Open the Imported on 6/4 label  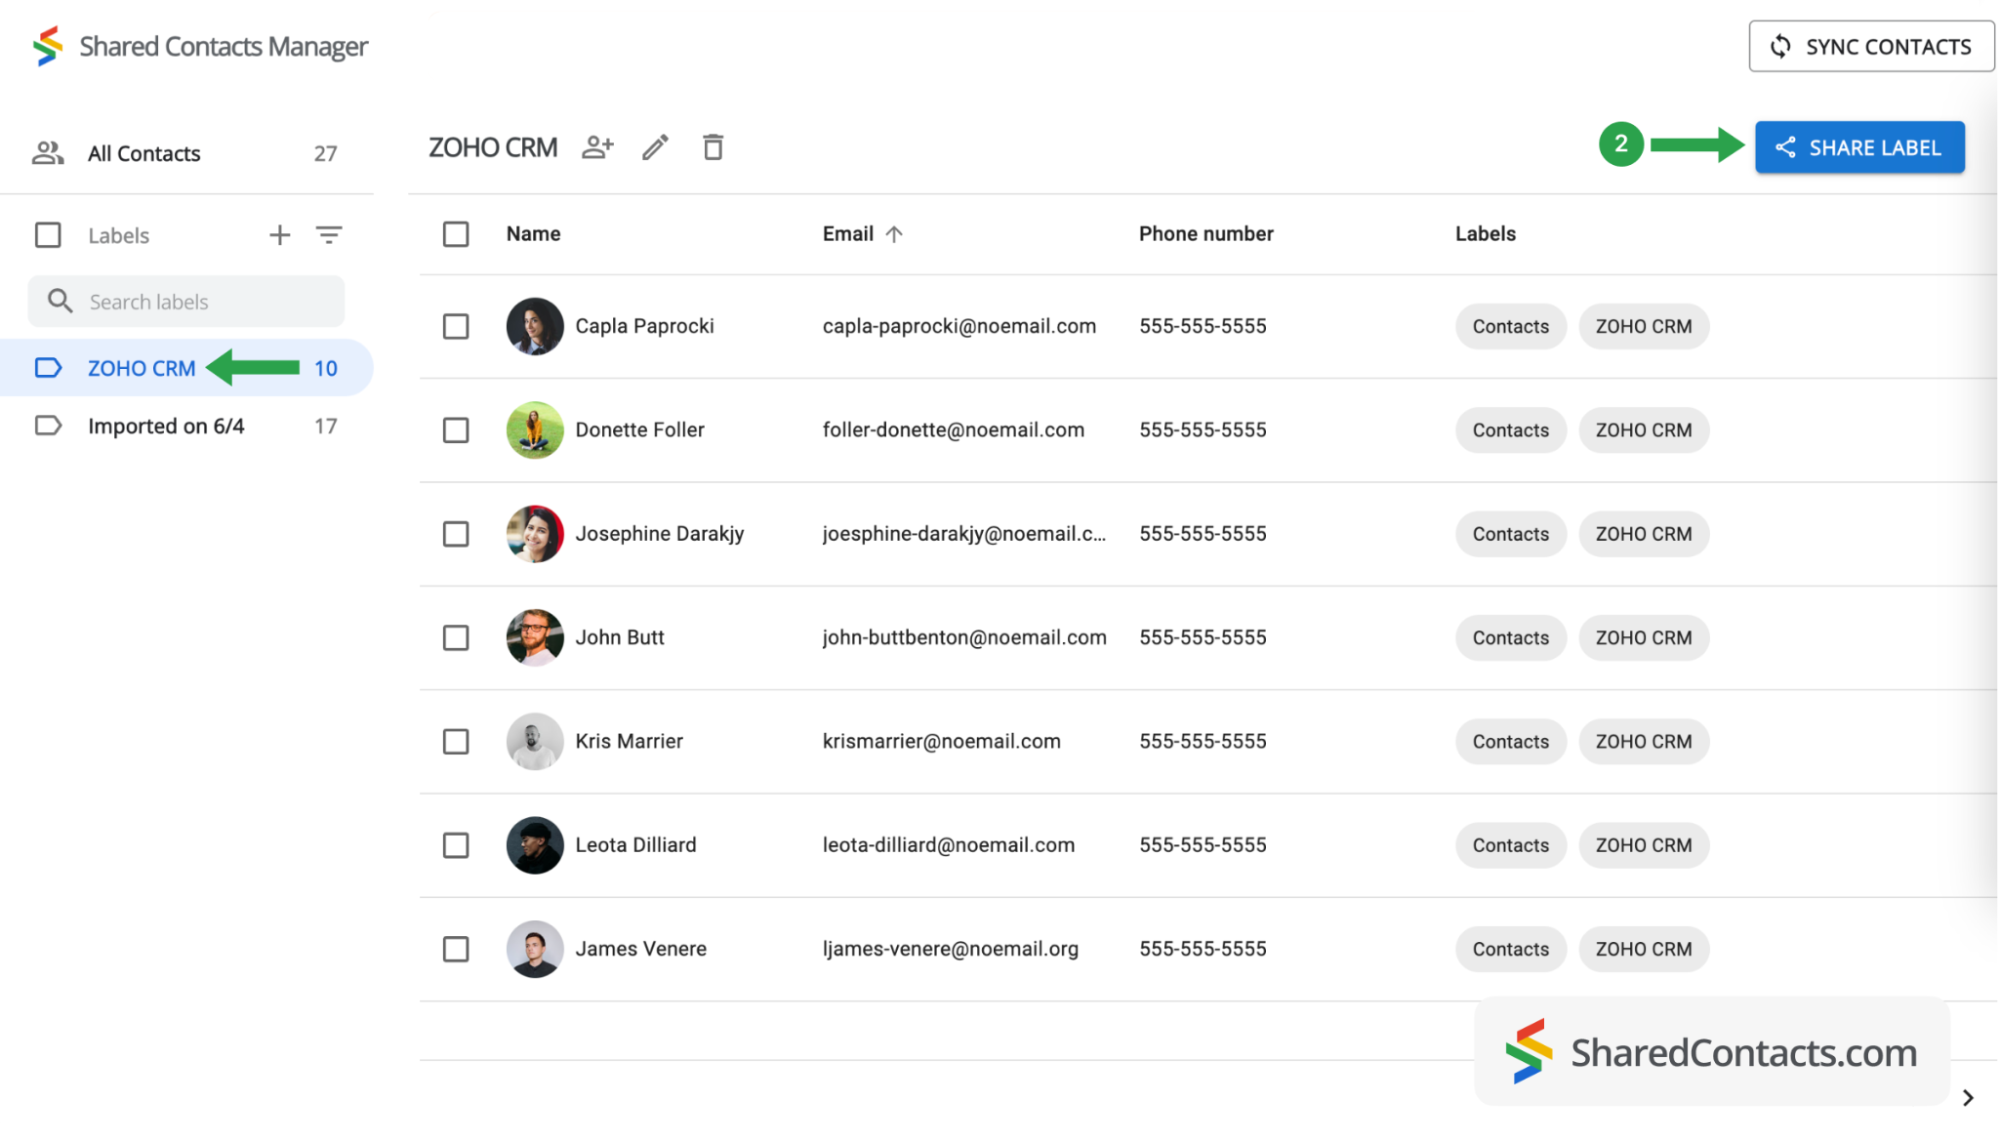(x=186, y=426)
